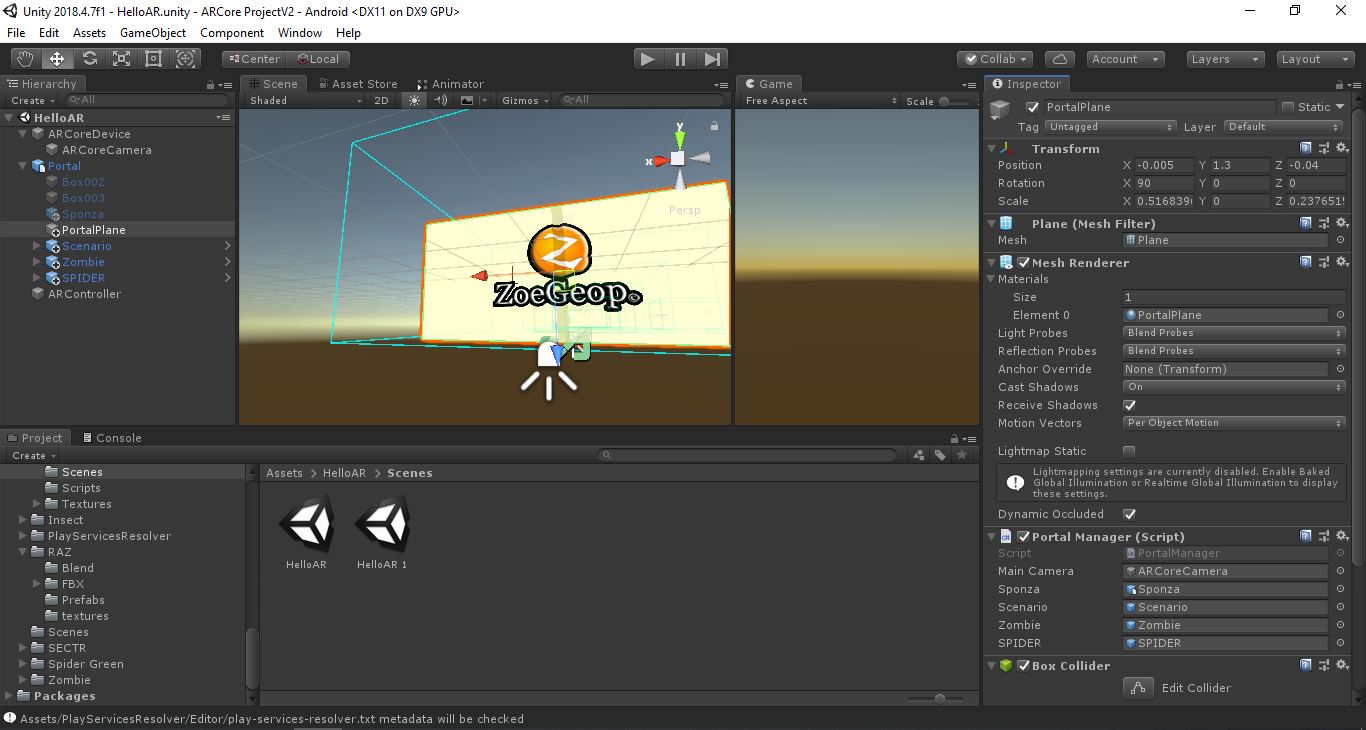Click the Edit Collider button

[x=1138, y=688]
